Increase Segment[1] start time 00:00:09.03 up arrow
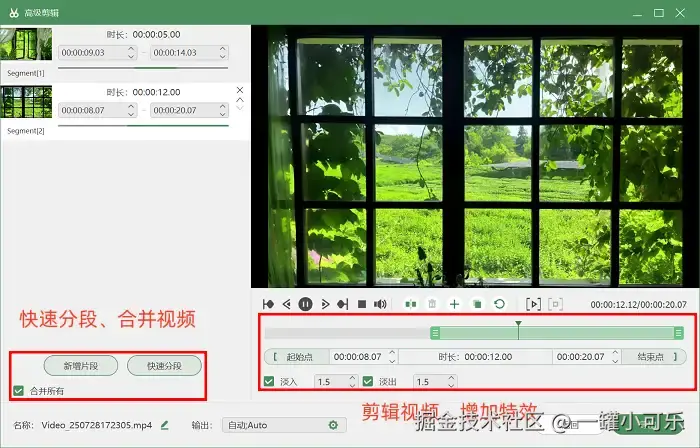 131,49
